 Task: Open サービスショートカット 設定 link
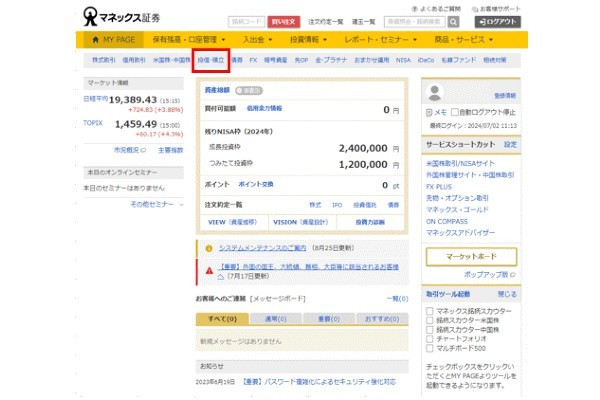[x=510, y=144]
